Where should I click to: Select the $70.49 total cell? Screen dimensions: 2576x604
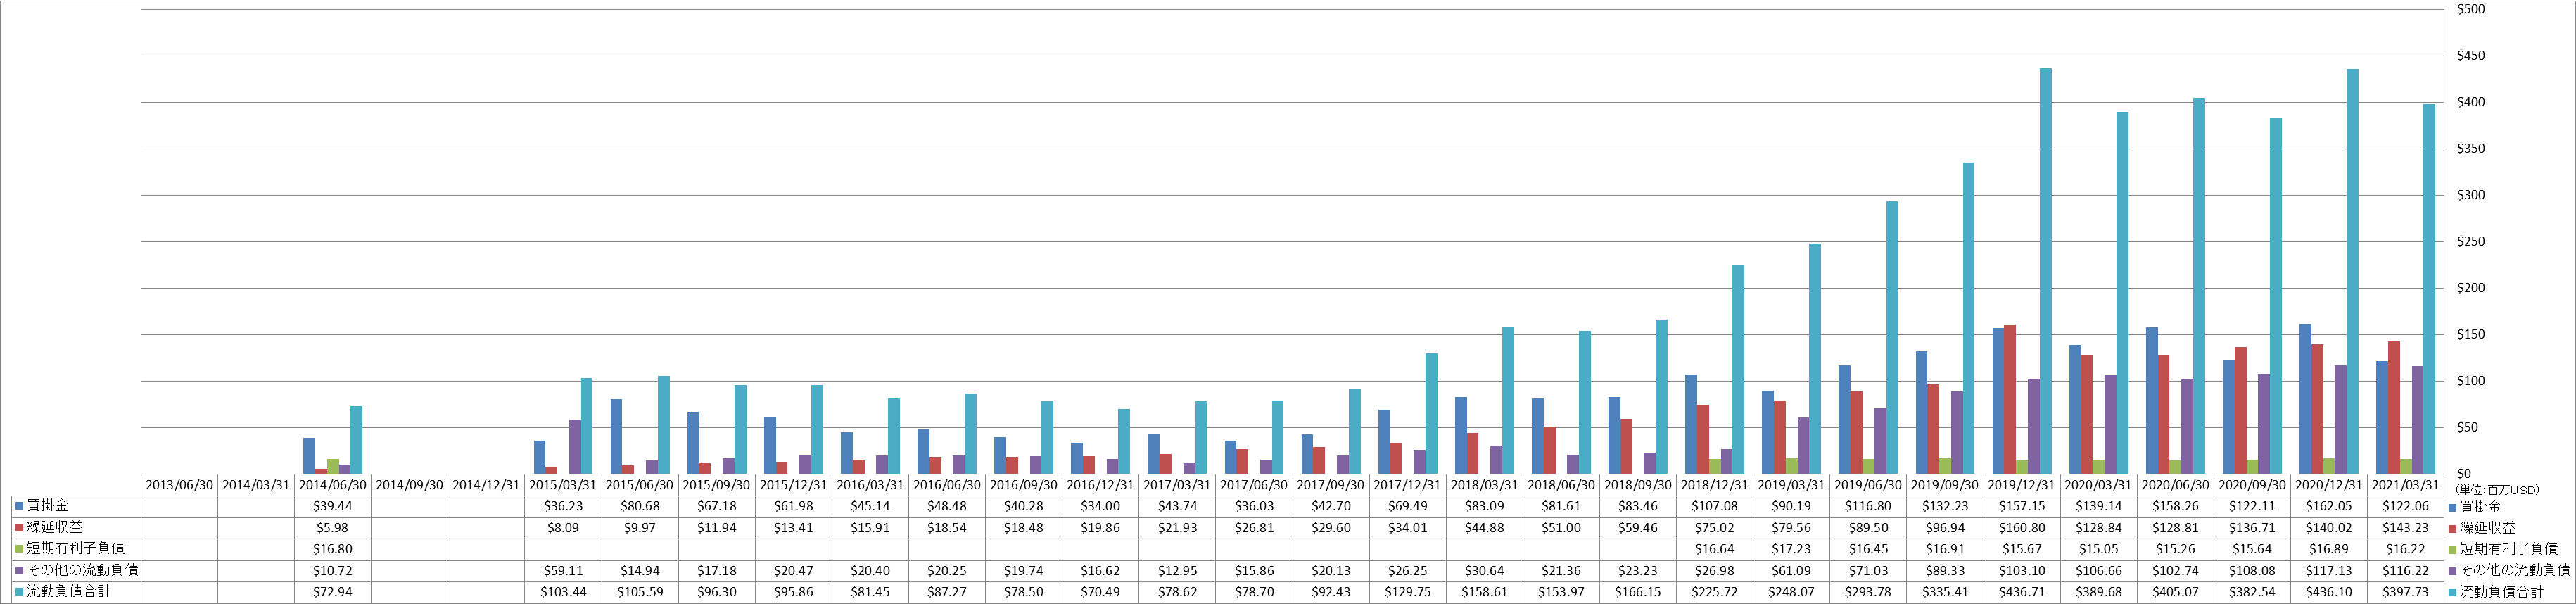(x=1100, y=592)
